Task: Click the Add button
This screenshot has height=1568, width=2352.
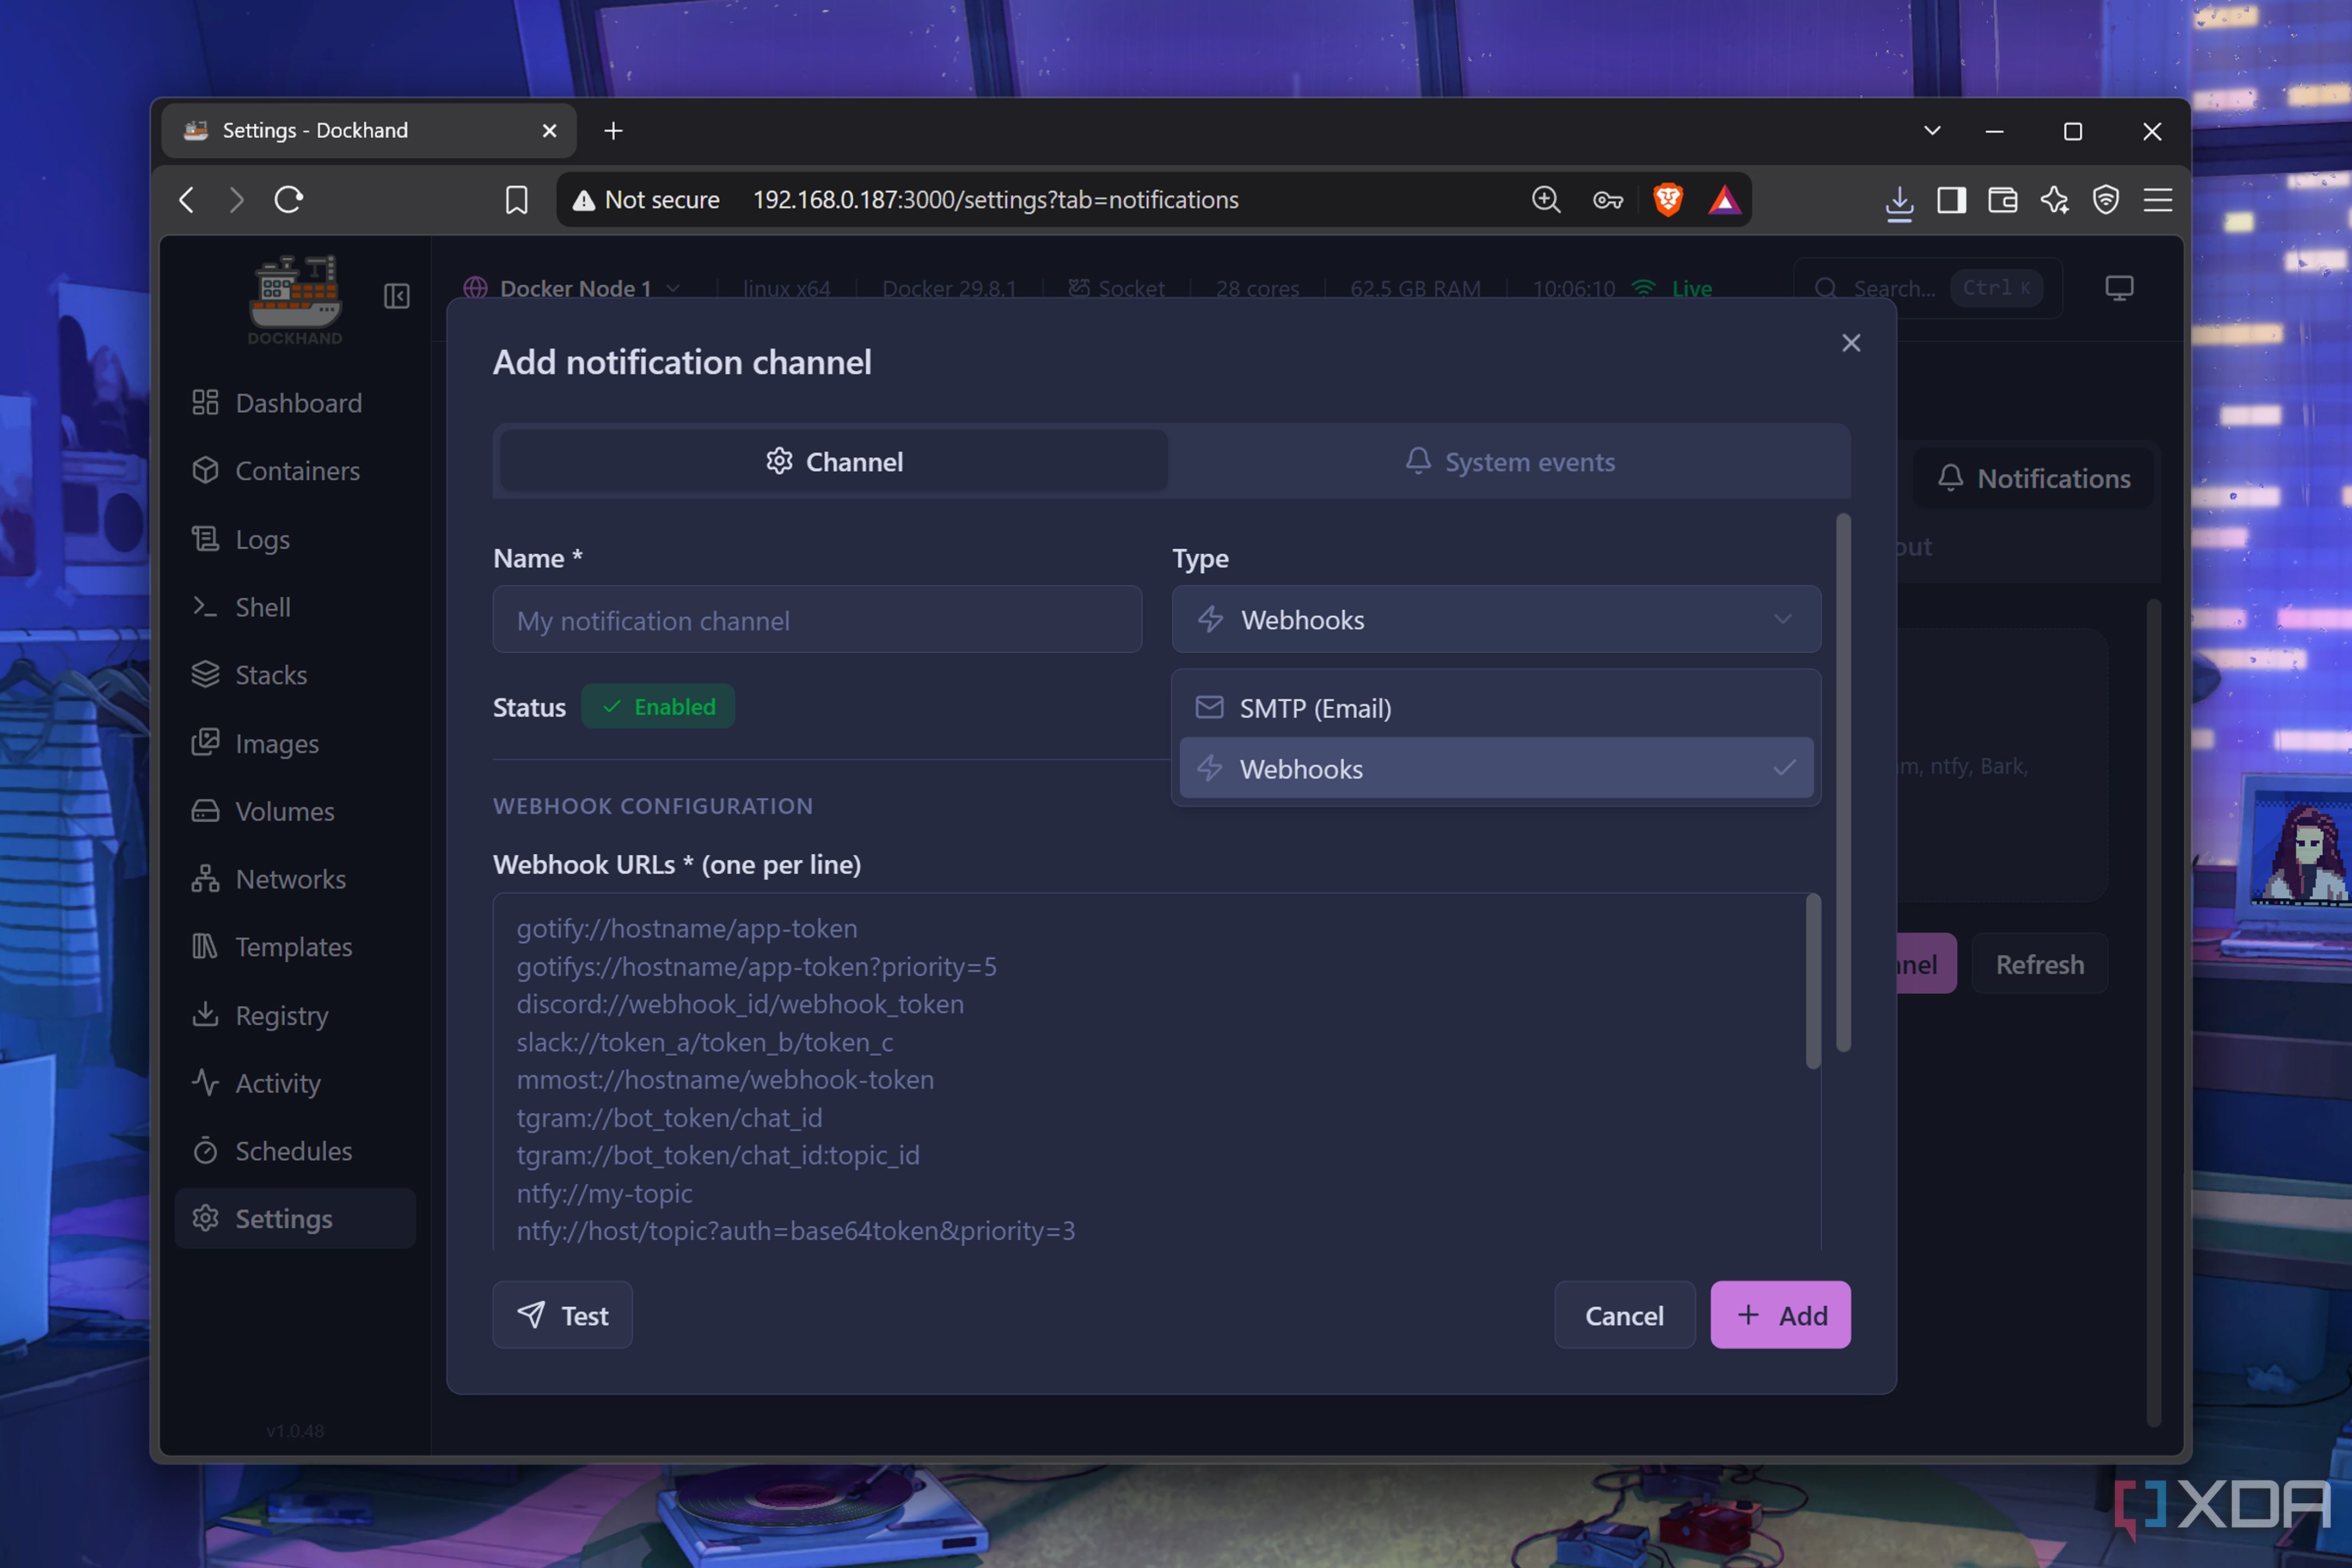Action: [1780, 1315]
